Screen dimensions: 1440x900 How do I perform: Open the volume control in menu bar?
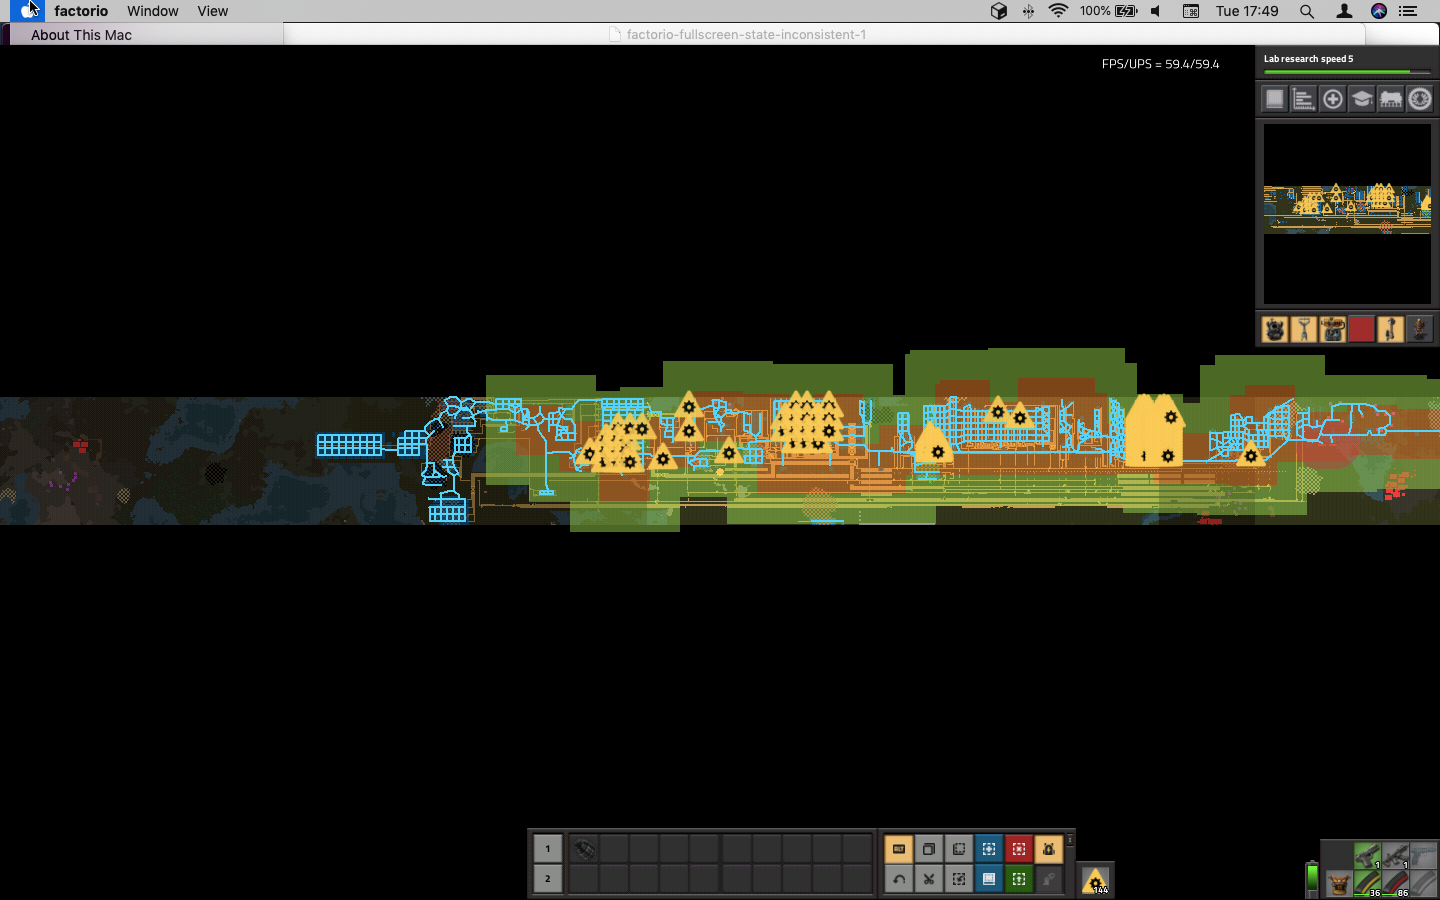coord(1156,11)
